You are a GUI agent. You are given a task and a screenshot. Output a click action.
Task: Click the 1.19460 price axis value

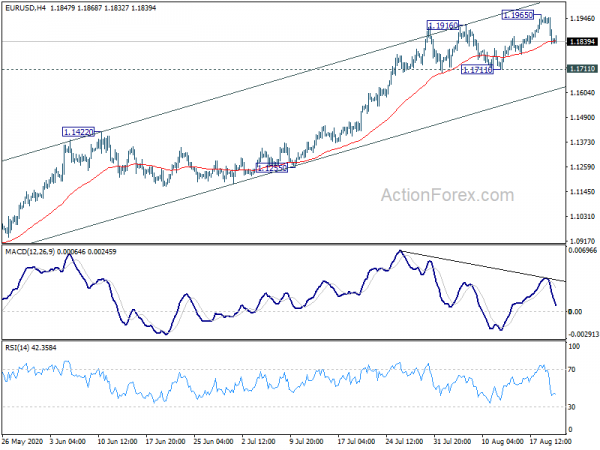click(x=582, y=18)
